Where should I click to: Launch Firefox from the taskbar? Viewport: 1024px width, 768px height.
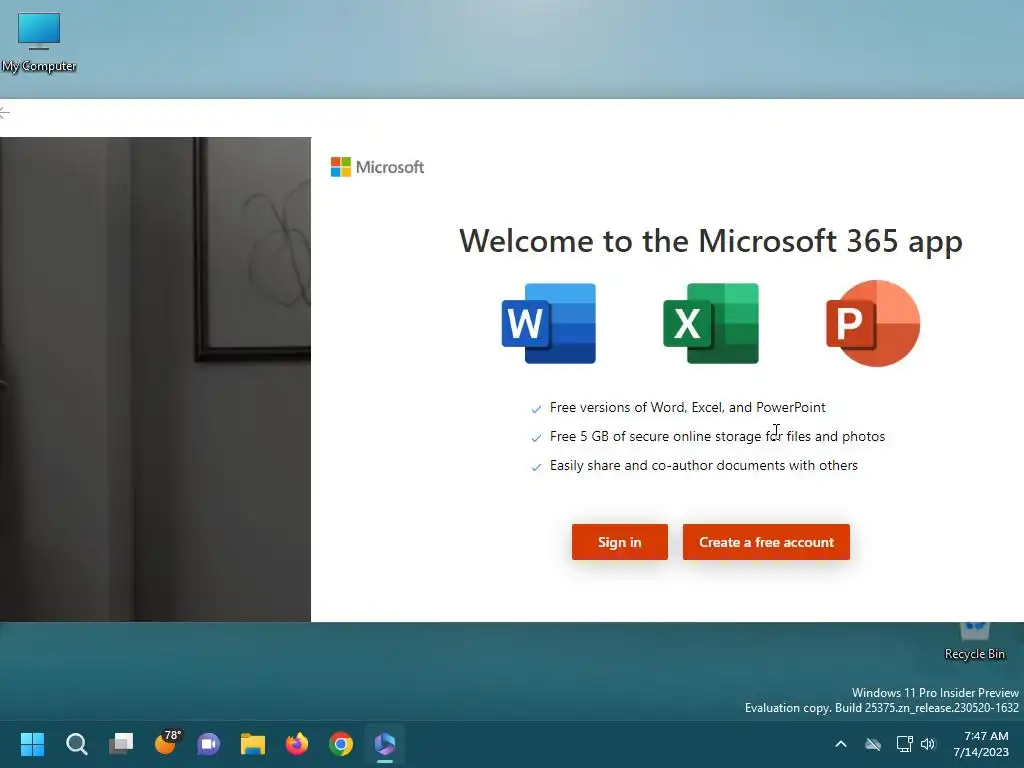pos(297,744)
